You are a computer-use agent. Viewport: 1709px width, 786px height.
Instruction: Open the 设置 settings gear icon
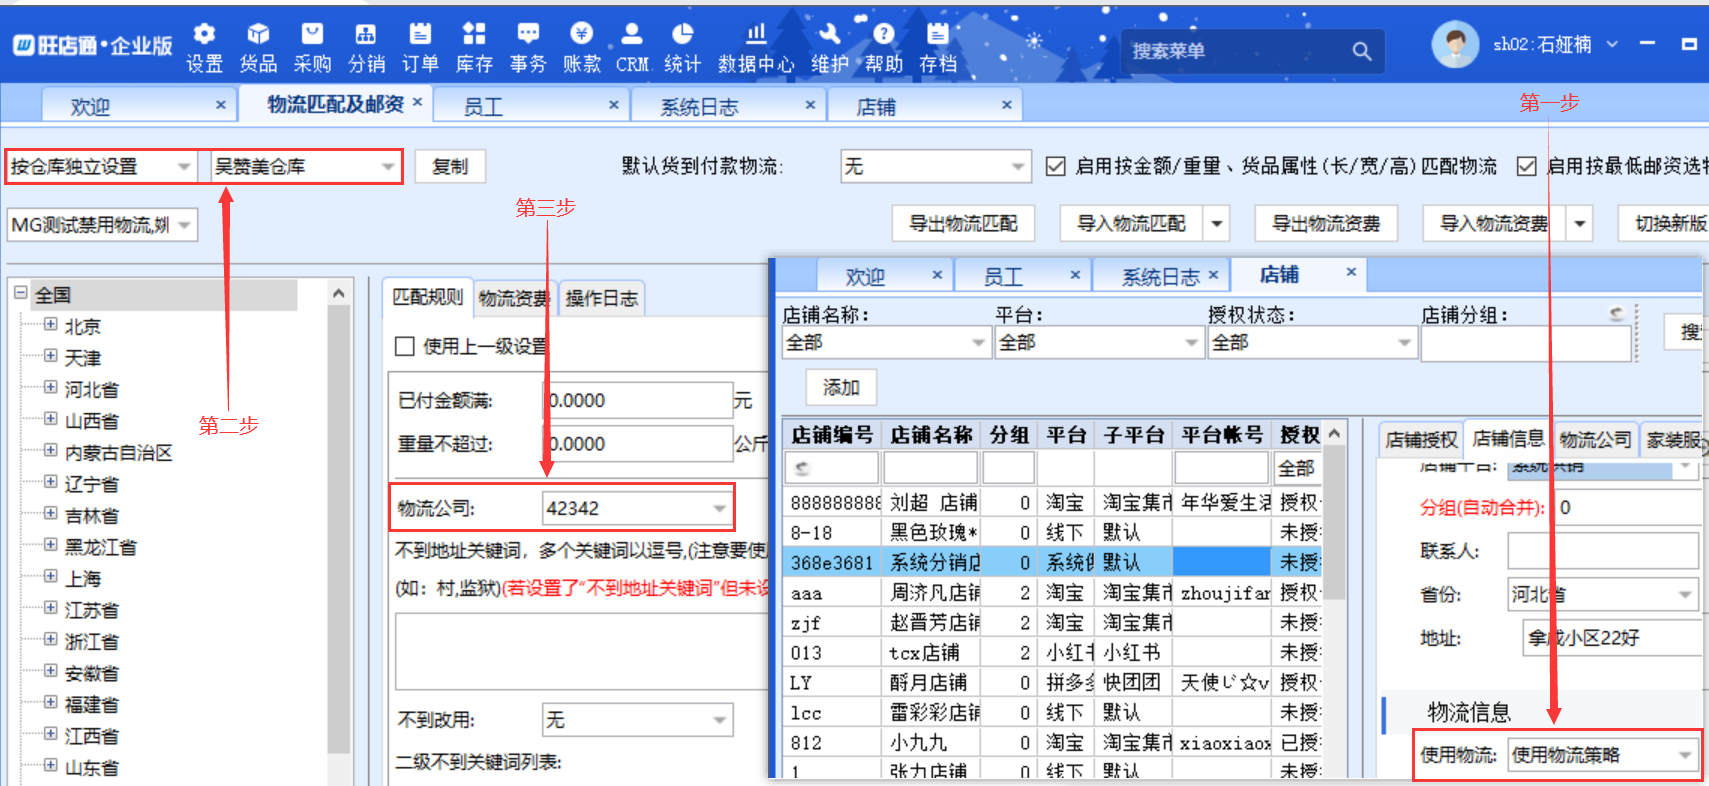(204, 35)
